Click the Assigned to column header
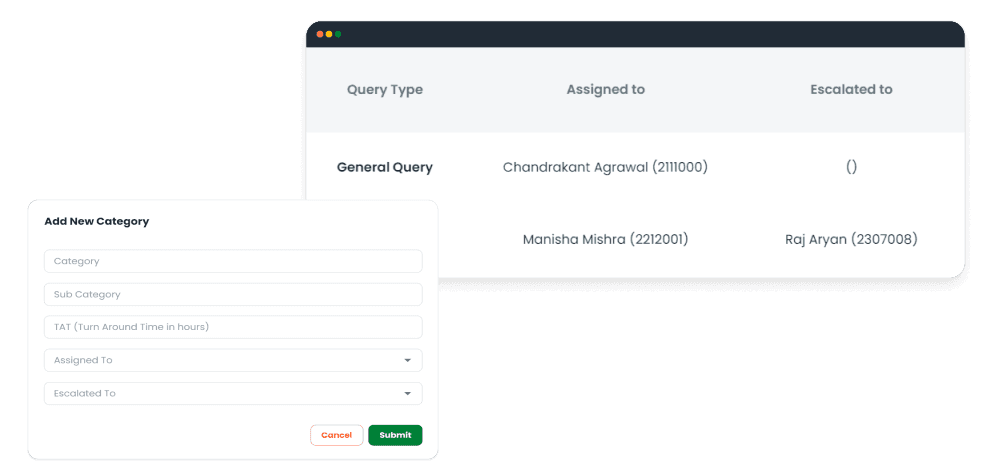 tap(606, 90)
